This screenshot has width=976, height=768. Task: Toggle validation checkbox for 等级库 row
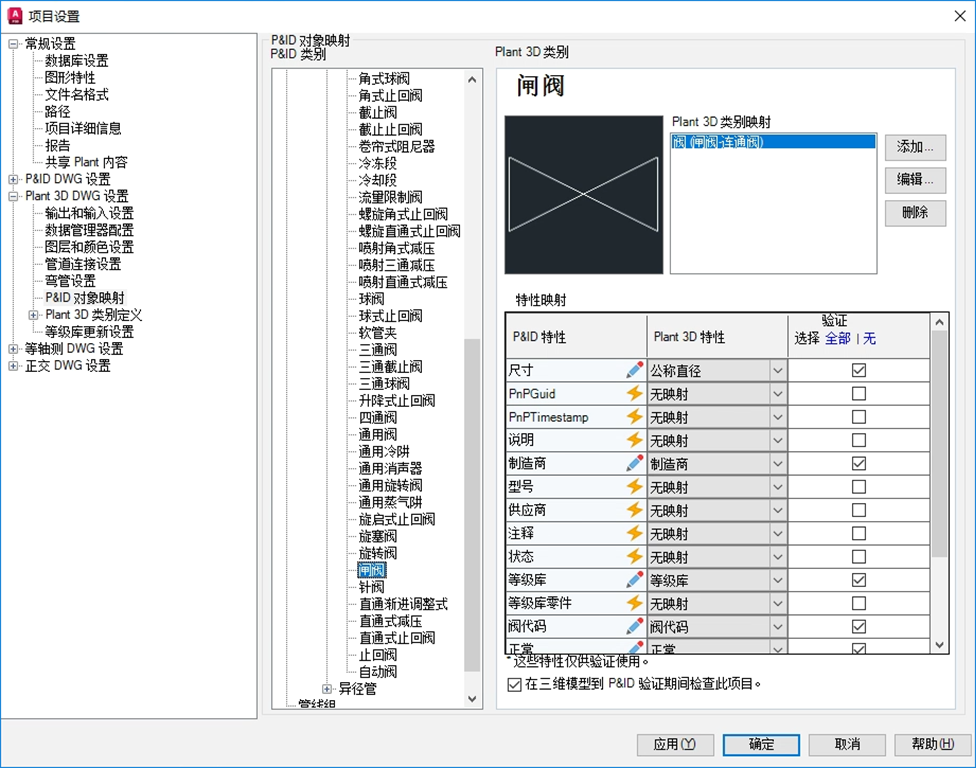(x=858, y=580)
